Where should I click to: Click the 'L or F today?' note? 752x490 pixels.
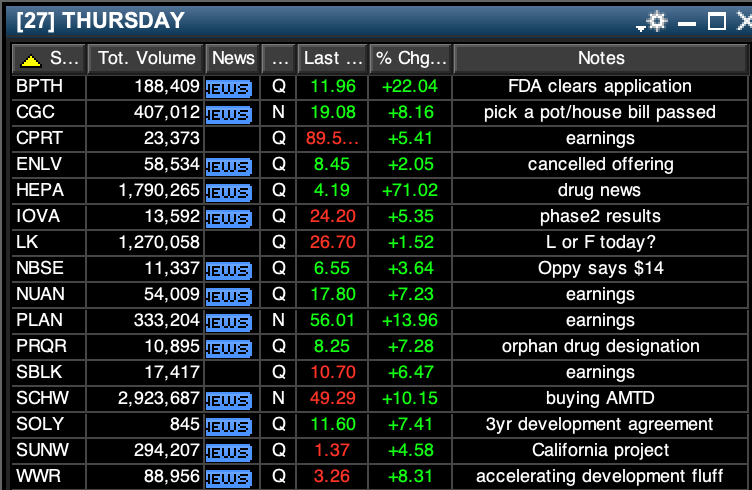[600, 242]
